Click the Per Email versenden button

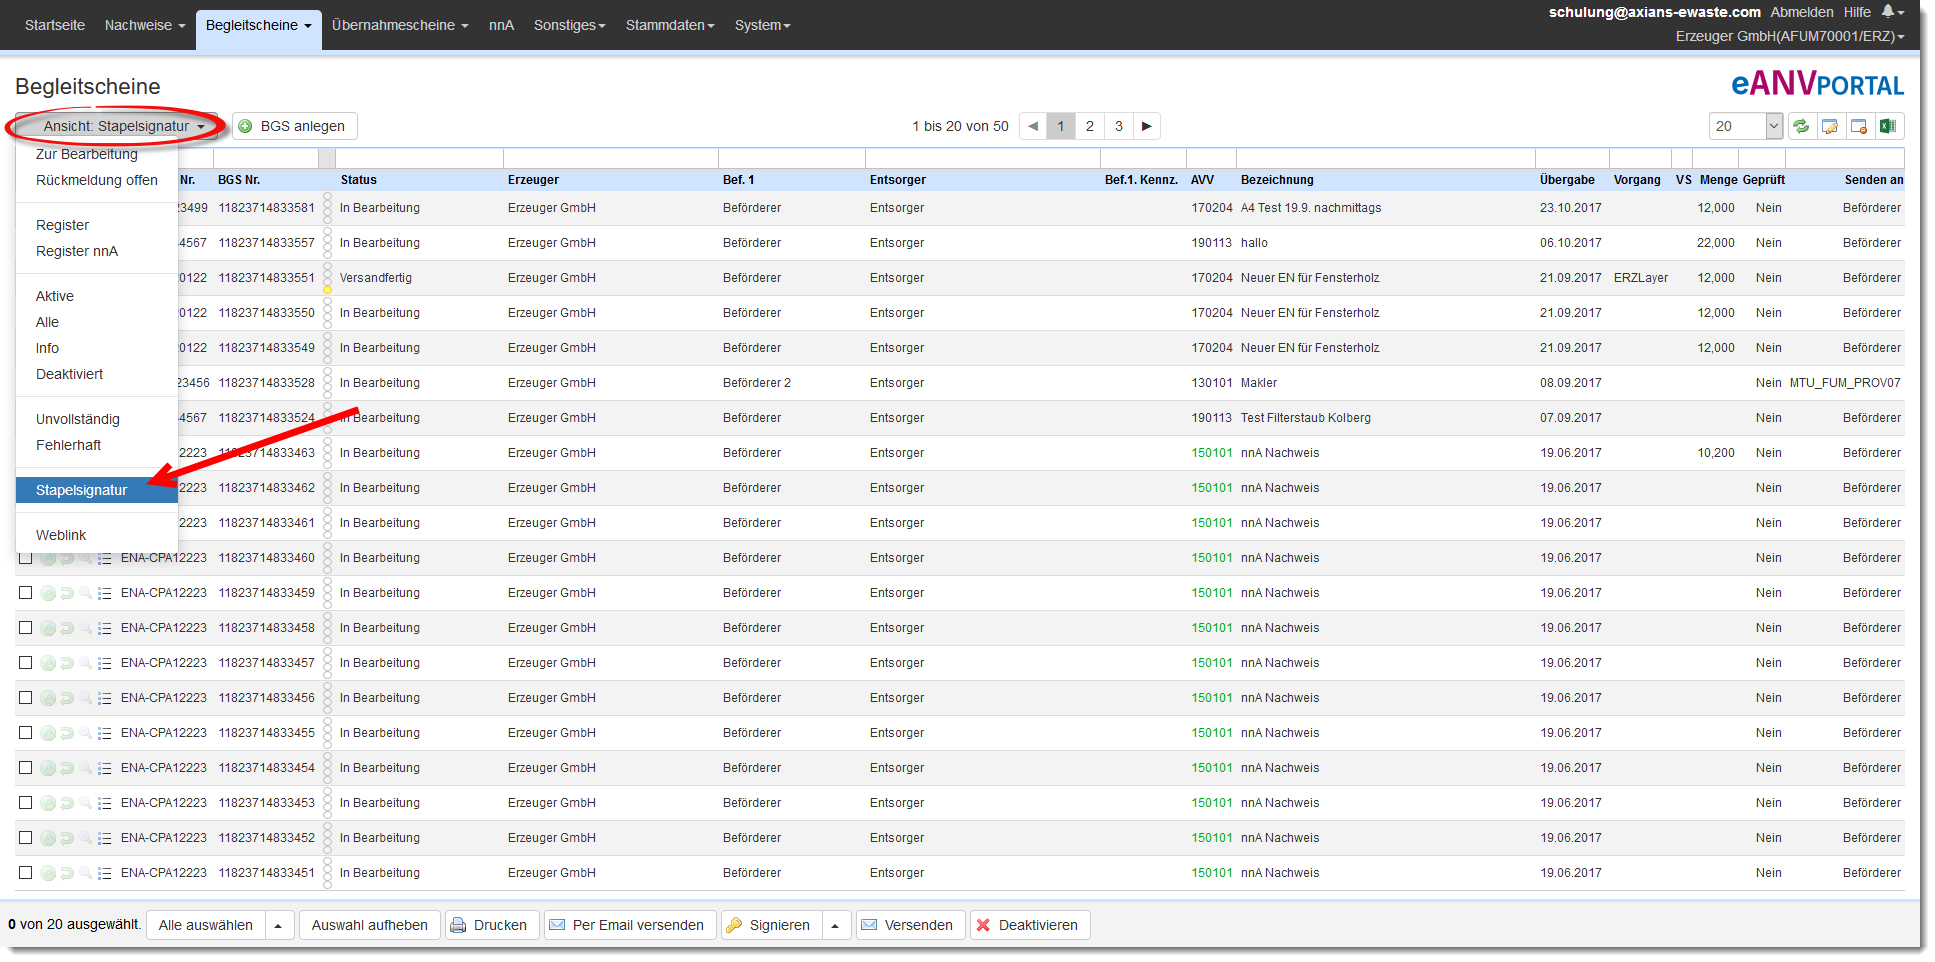(x=629, y=925)
